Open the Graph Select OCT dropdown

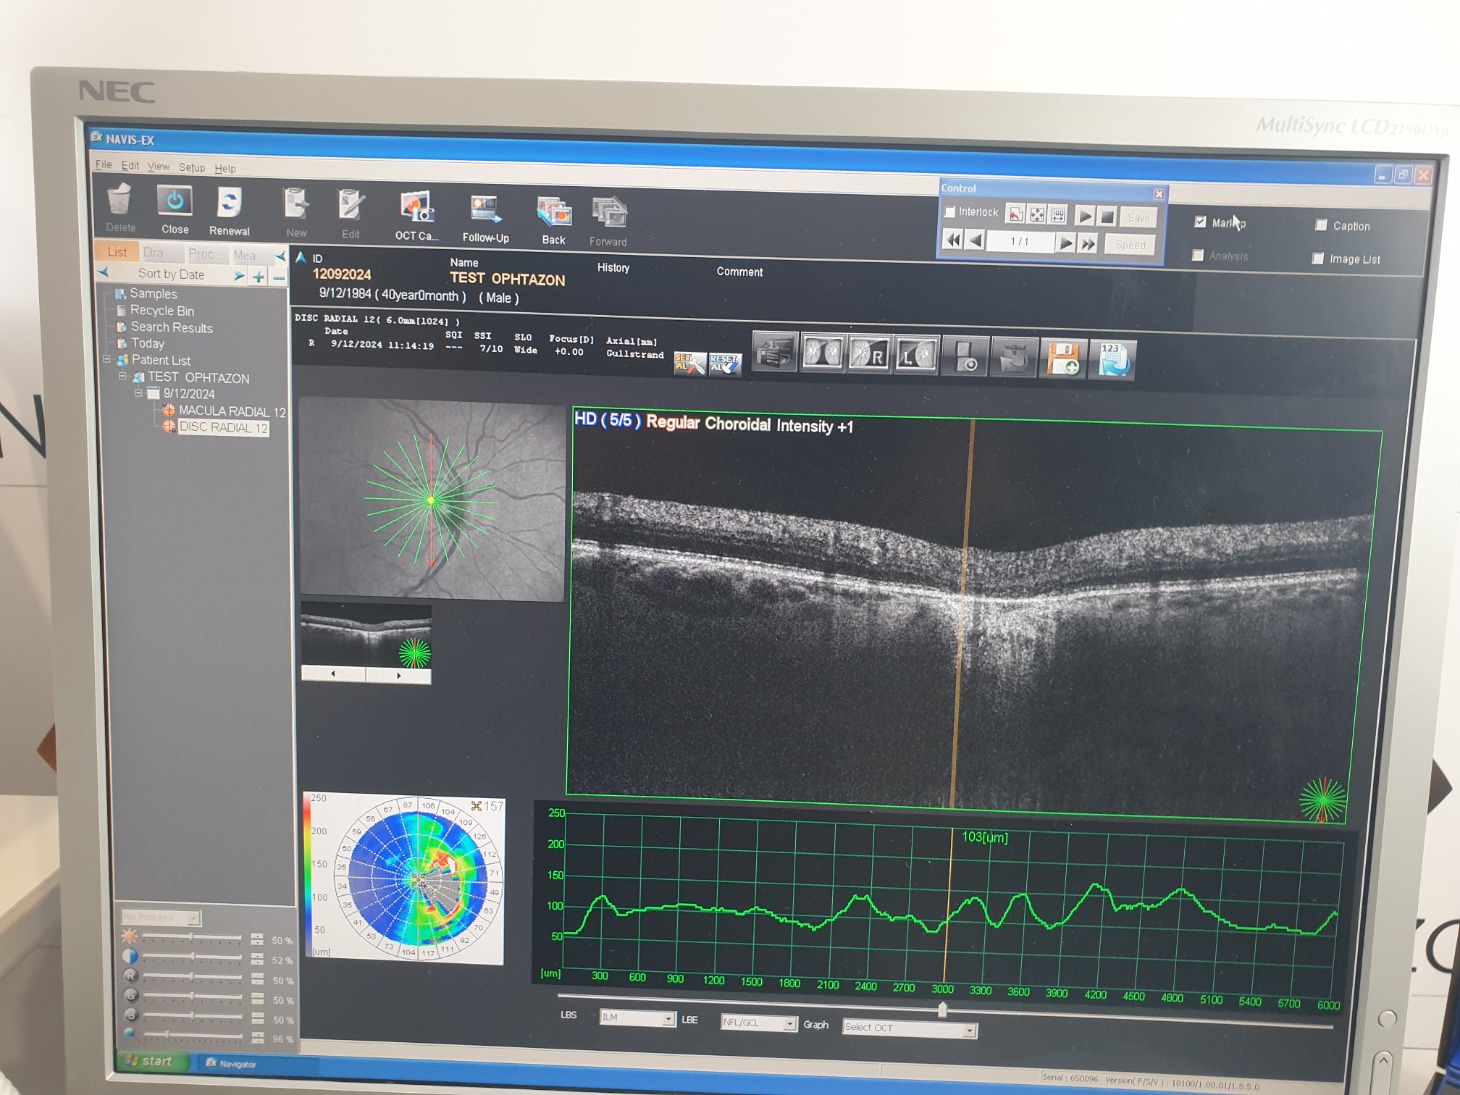909,1028
